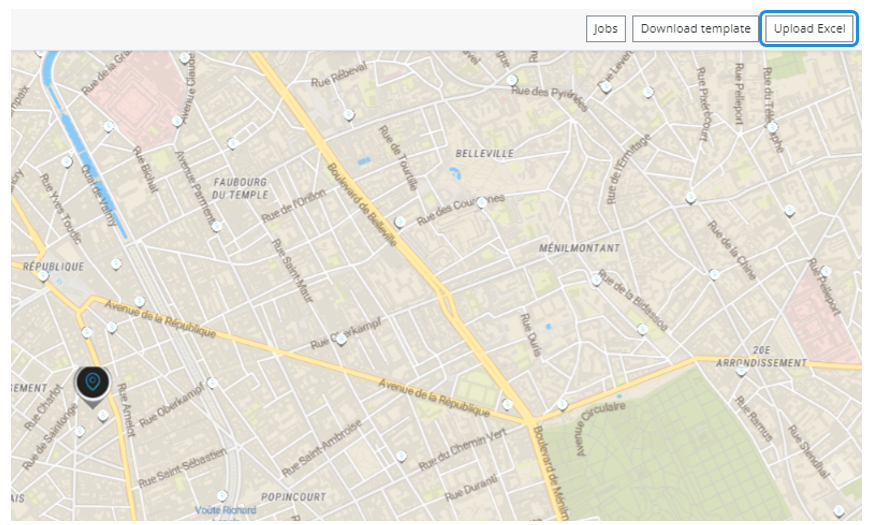The height and width of the screenshot is (525, 872).
Task: Click the MÉNILMONTANT district label
Action: pyautogui.click(x=579, y=248)
